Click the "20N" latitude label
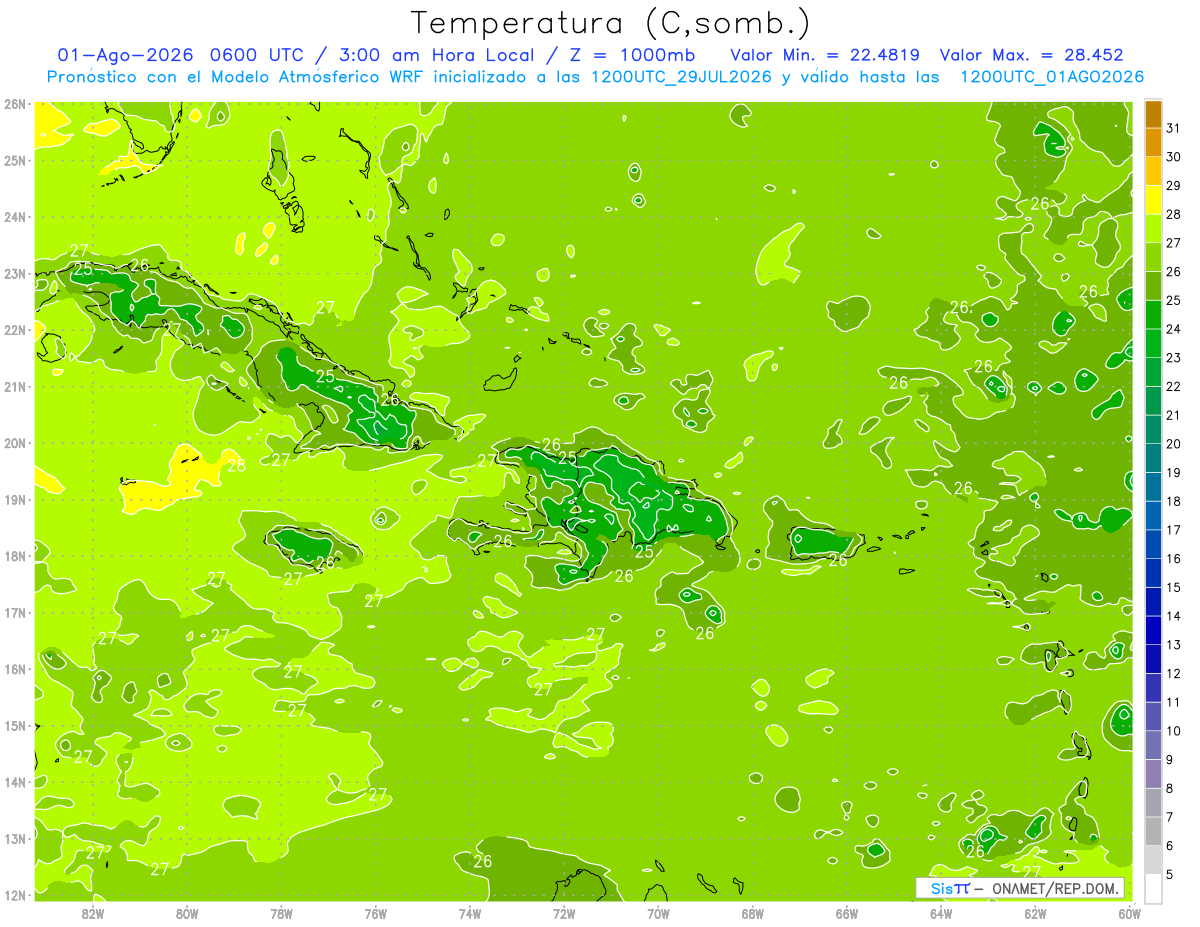This screenshot has height=927, width=1200. [14, 443]
